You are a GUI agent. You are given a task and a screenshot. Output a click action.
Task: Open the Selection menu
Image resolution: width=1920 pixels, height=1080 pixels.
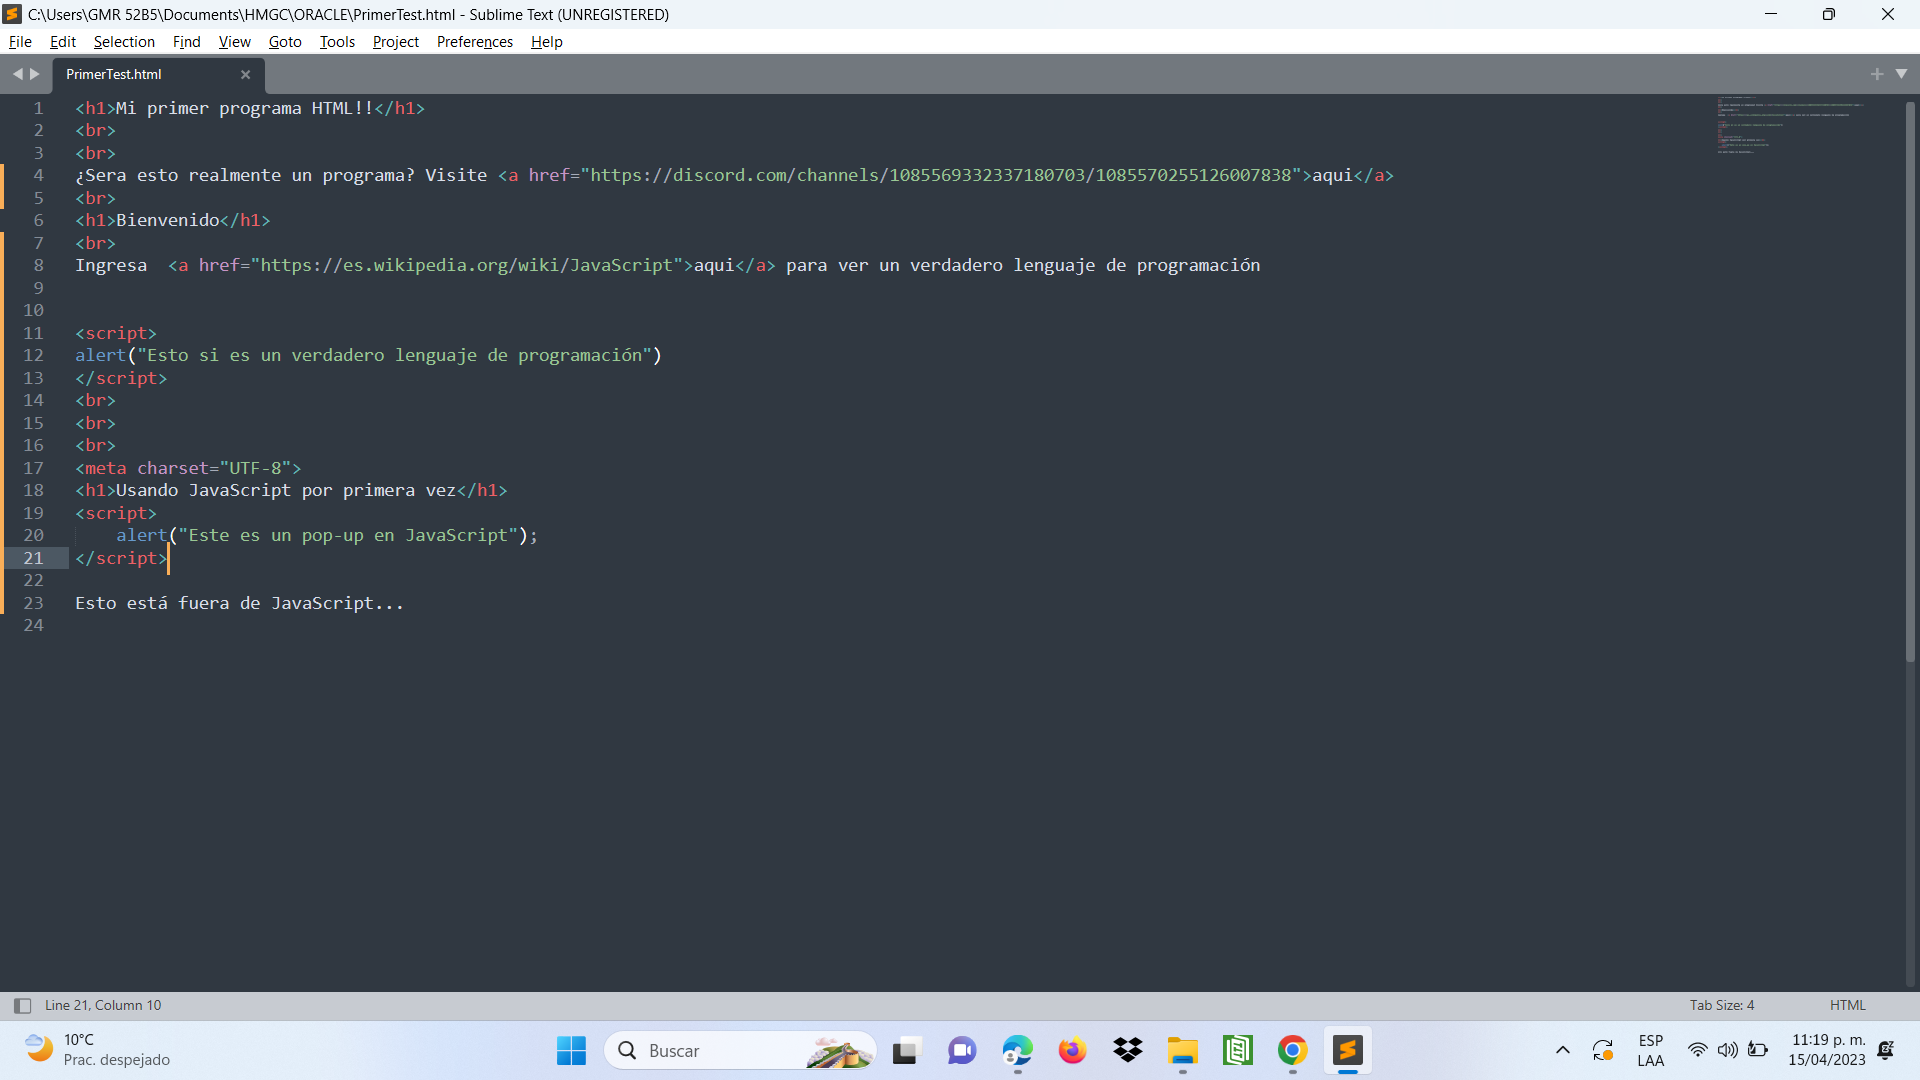point(124,42)
